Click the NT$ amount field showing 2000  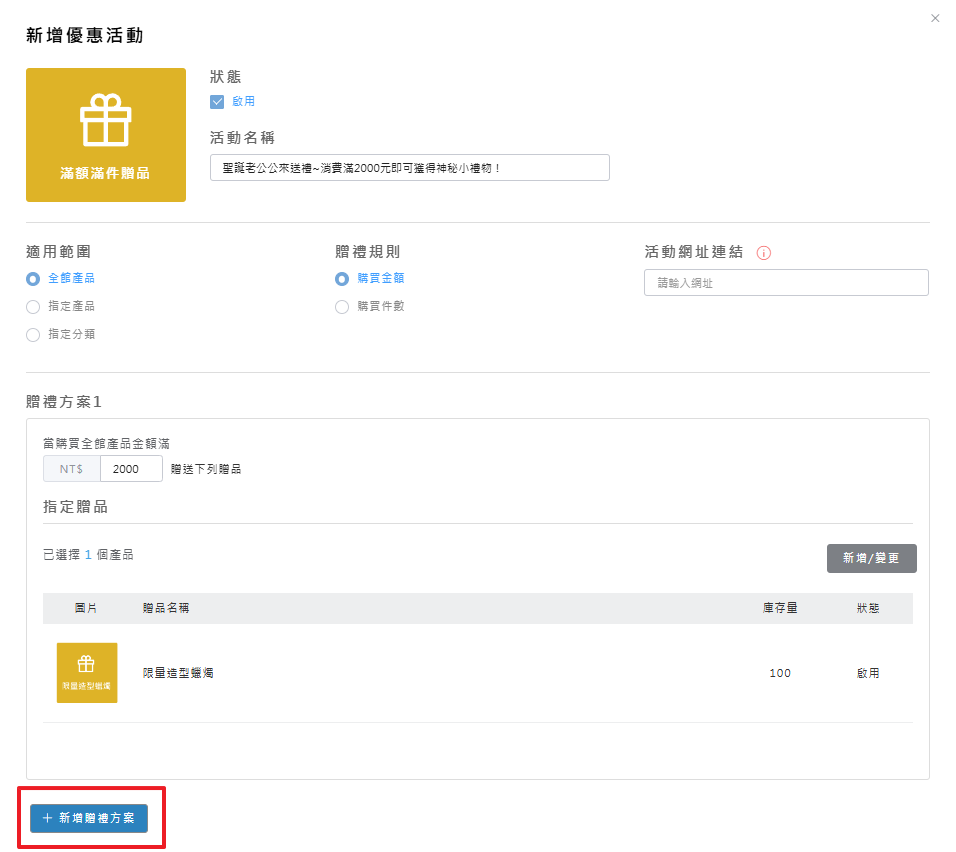click(x=131, y=469)
